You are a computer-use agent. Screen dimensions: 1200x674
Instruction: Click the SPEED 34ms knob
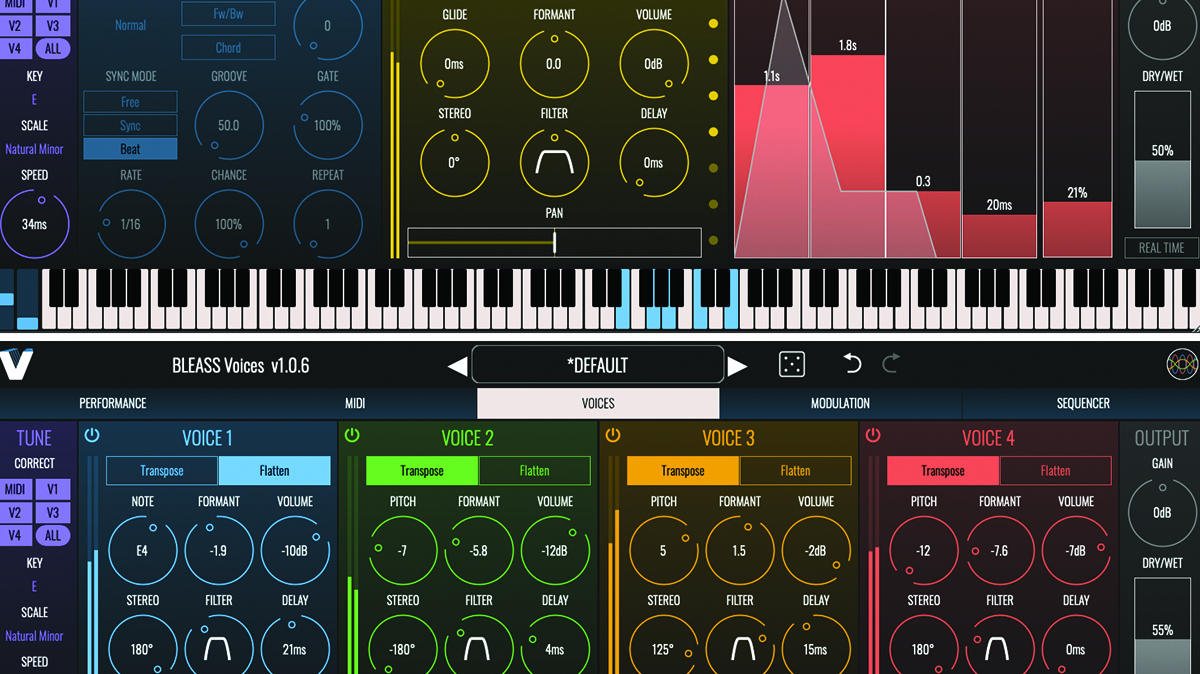(34, 224)
